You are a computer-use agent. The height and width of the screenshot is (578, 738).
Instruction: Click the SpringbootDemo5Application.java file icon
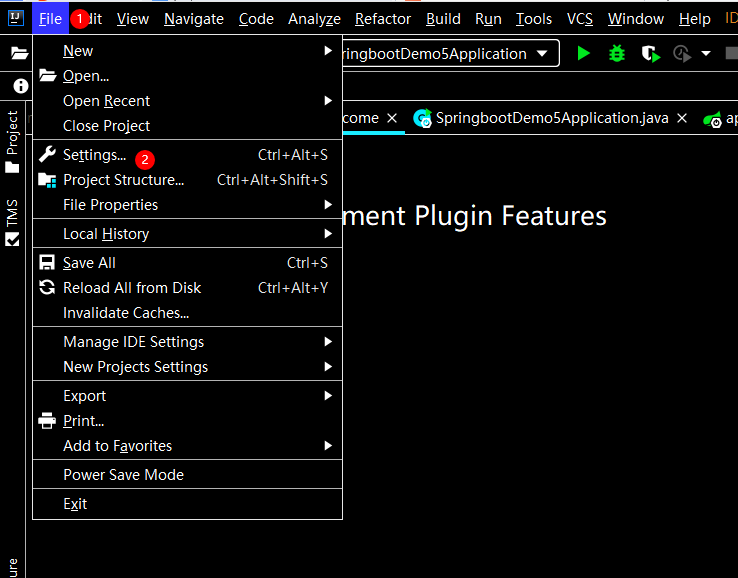(422, 118)
